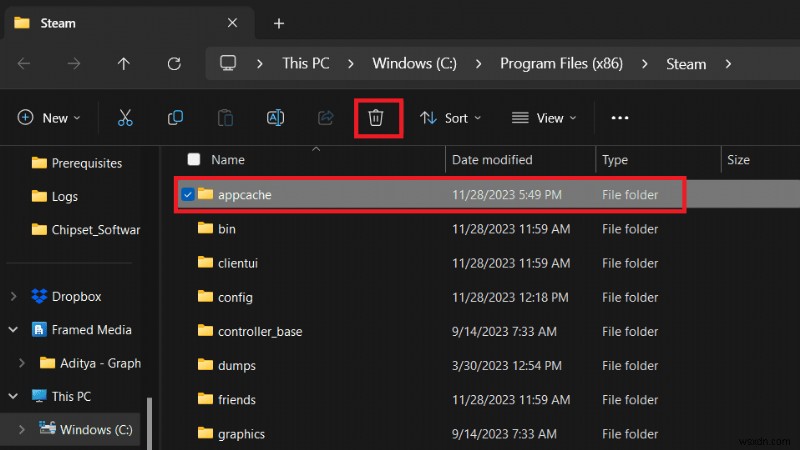Open the New dropdown menu
800x450 pixels.
pyautogui.click(x=49, y=118)
